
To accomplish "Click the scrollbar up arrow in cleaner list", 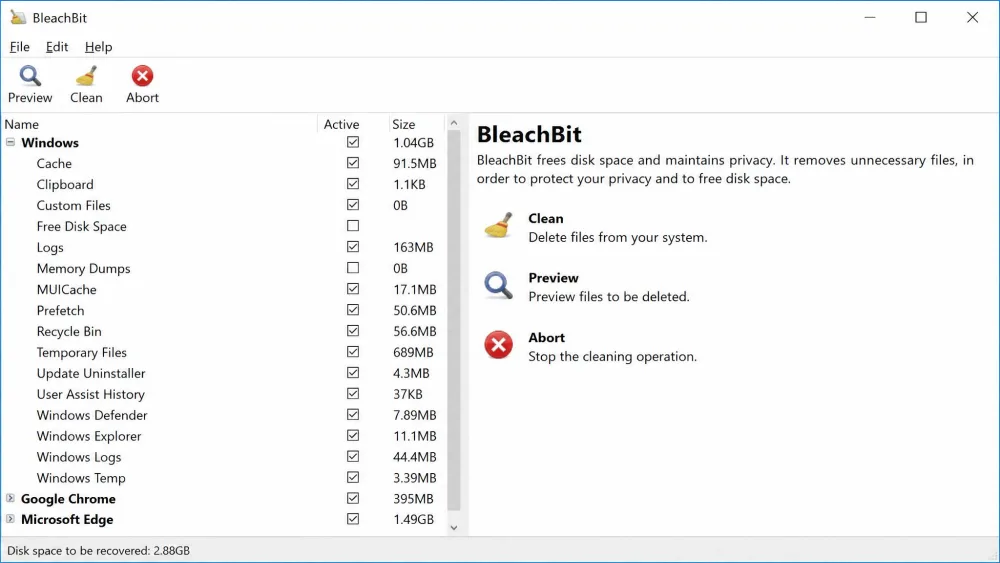I will point(454,122).
